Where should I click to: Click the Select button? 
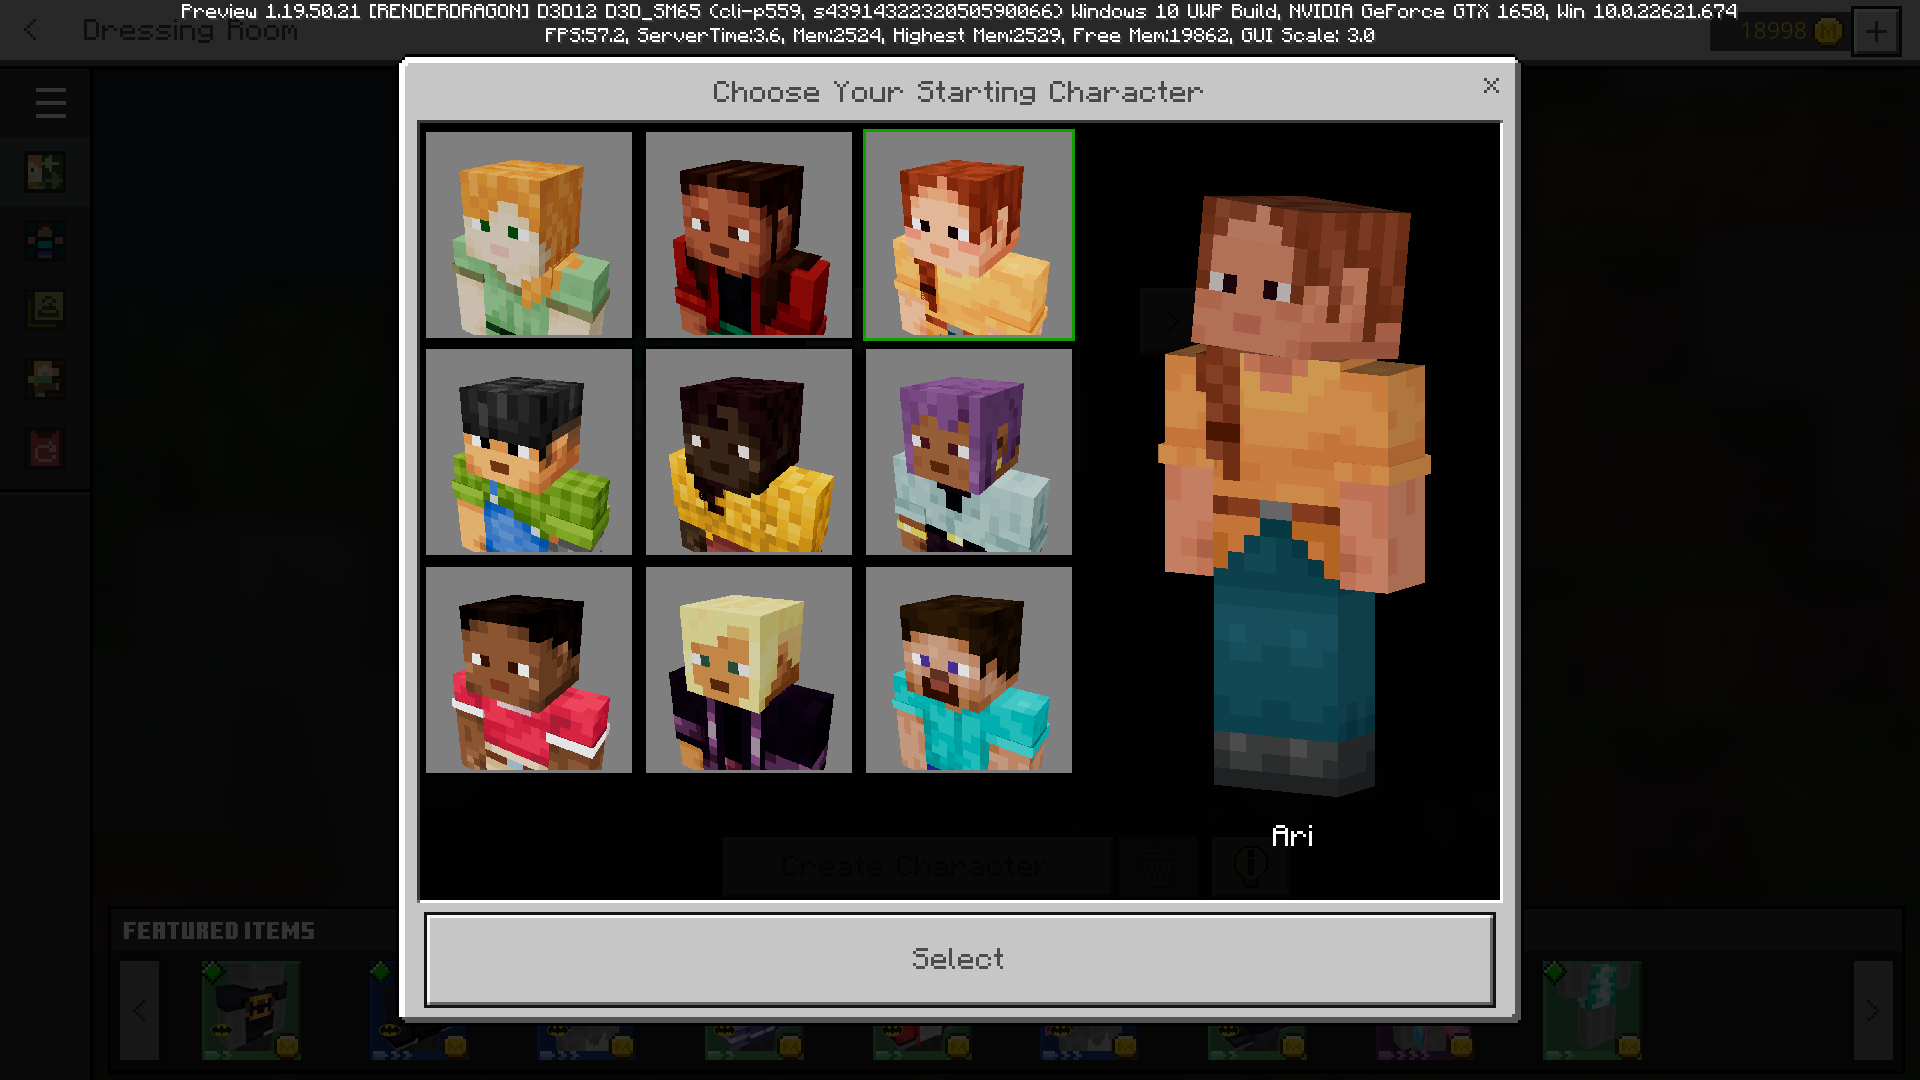959,959
